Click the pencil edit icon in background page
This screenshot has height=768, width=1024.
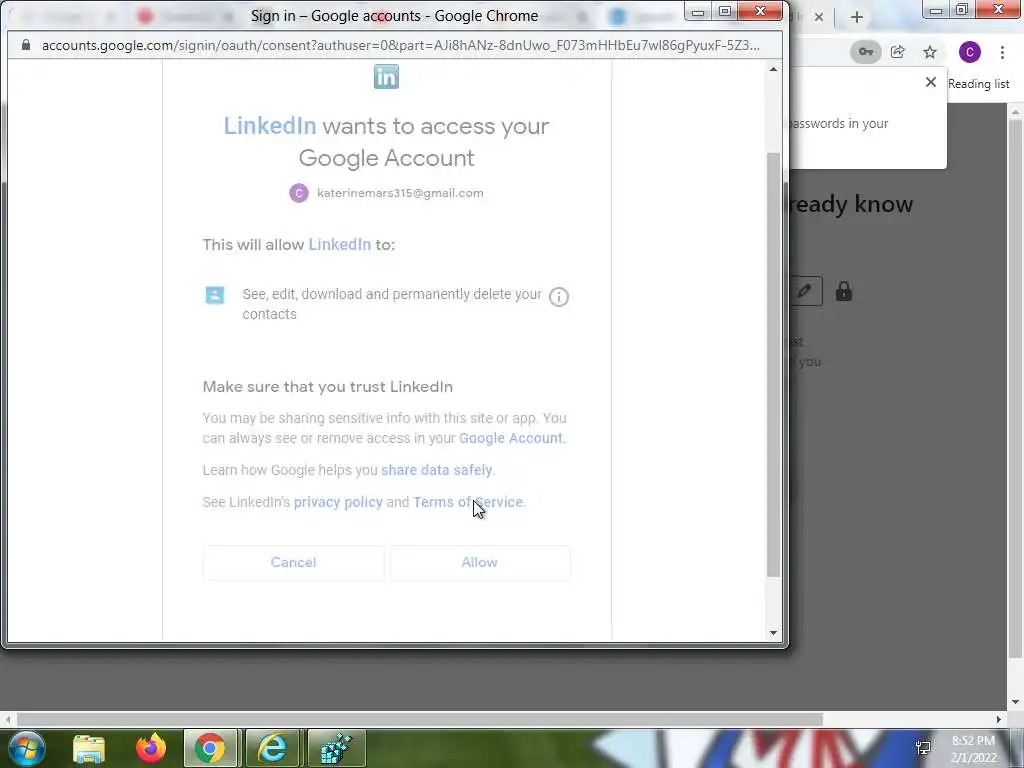(805, 291)
